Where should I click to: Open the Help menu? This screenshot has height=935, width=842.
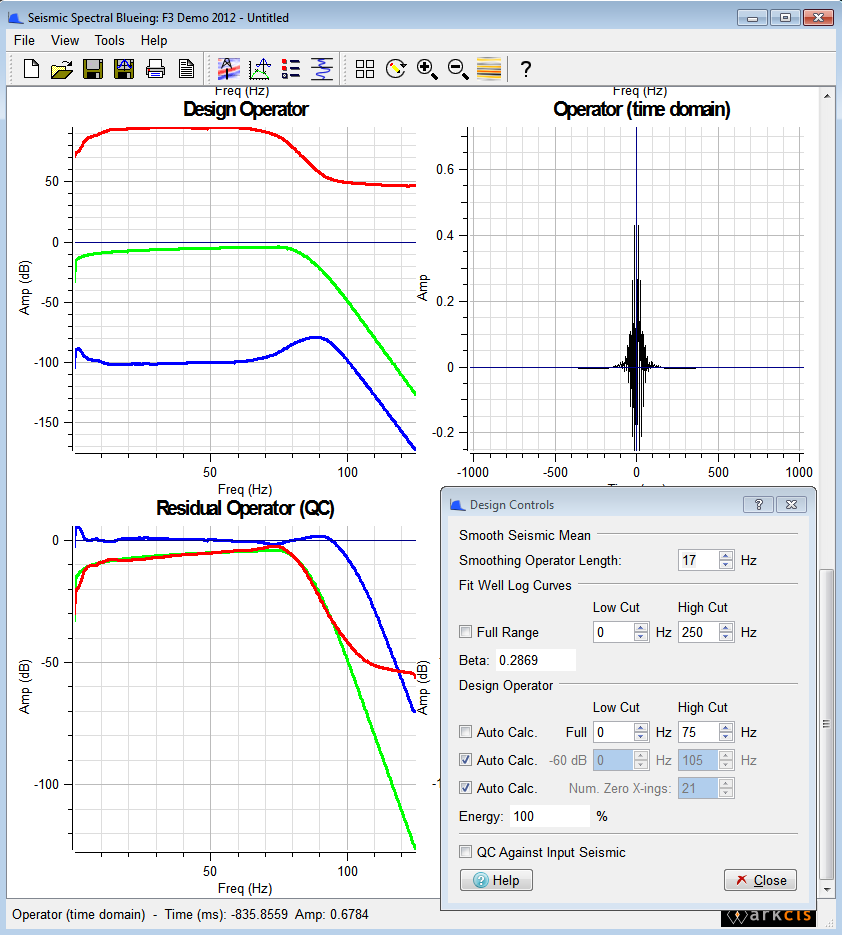[x=154, y=41]
